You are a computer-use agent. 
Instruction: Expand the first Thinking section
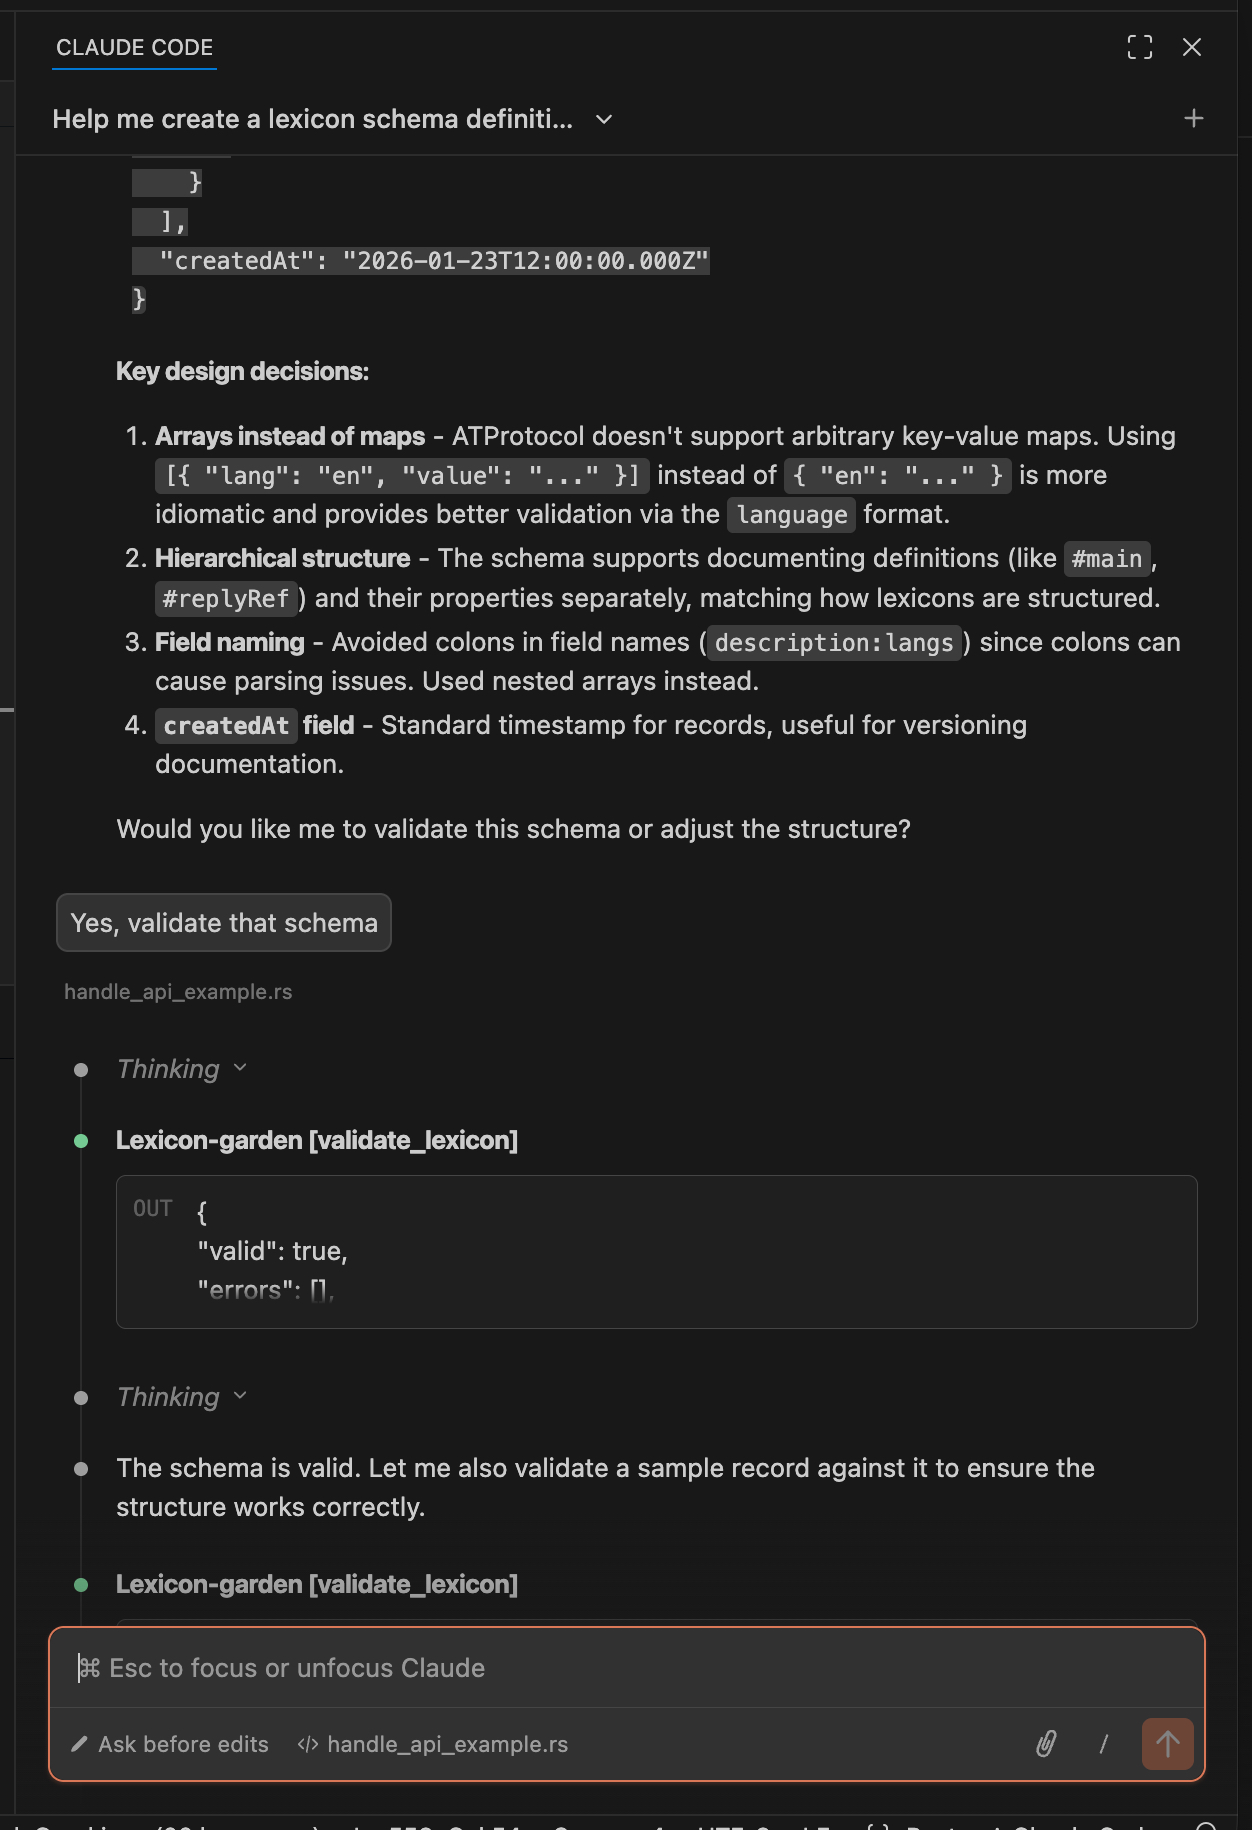181,1069
